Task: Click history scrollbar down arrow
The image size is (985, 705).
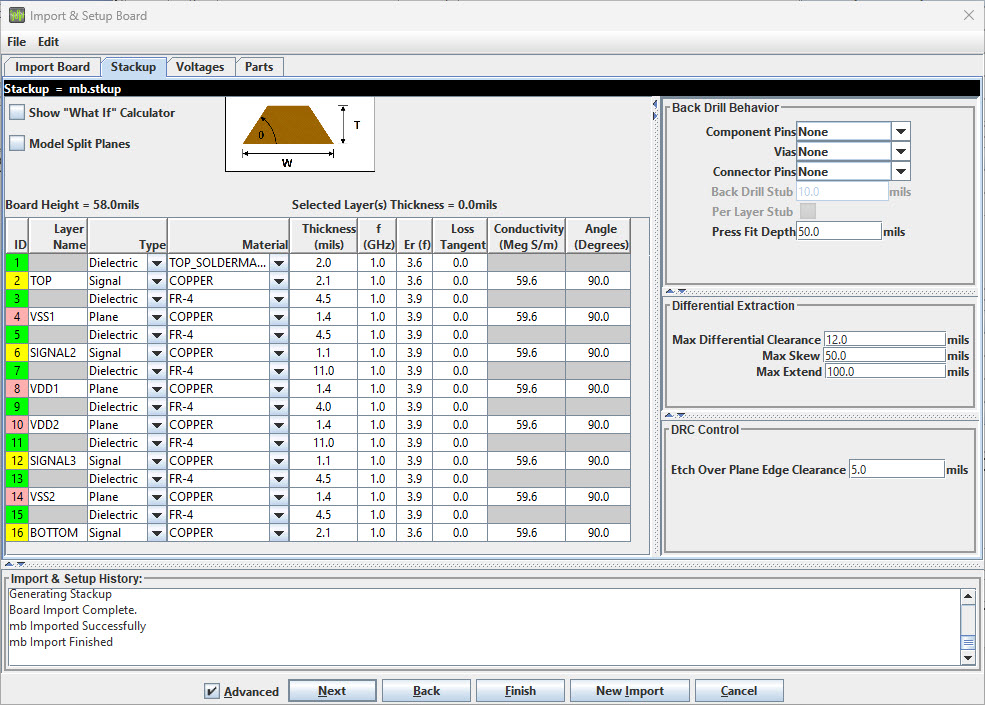Action: (968, 657)
